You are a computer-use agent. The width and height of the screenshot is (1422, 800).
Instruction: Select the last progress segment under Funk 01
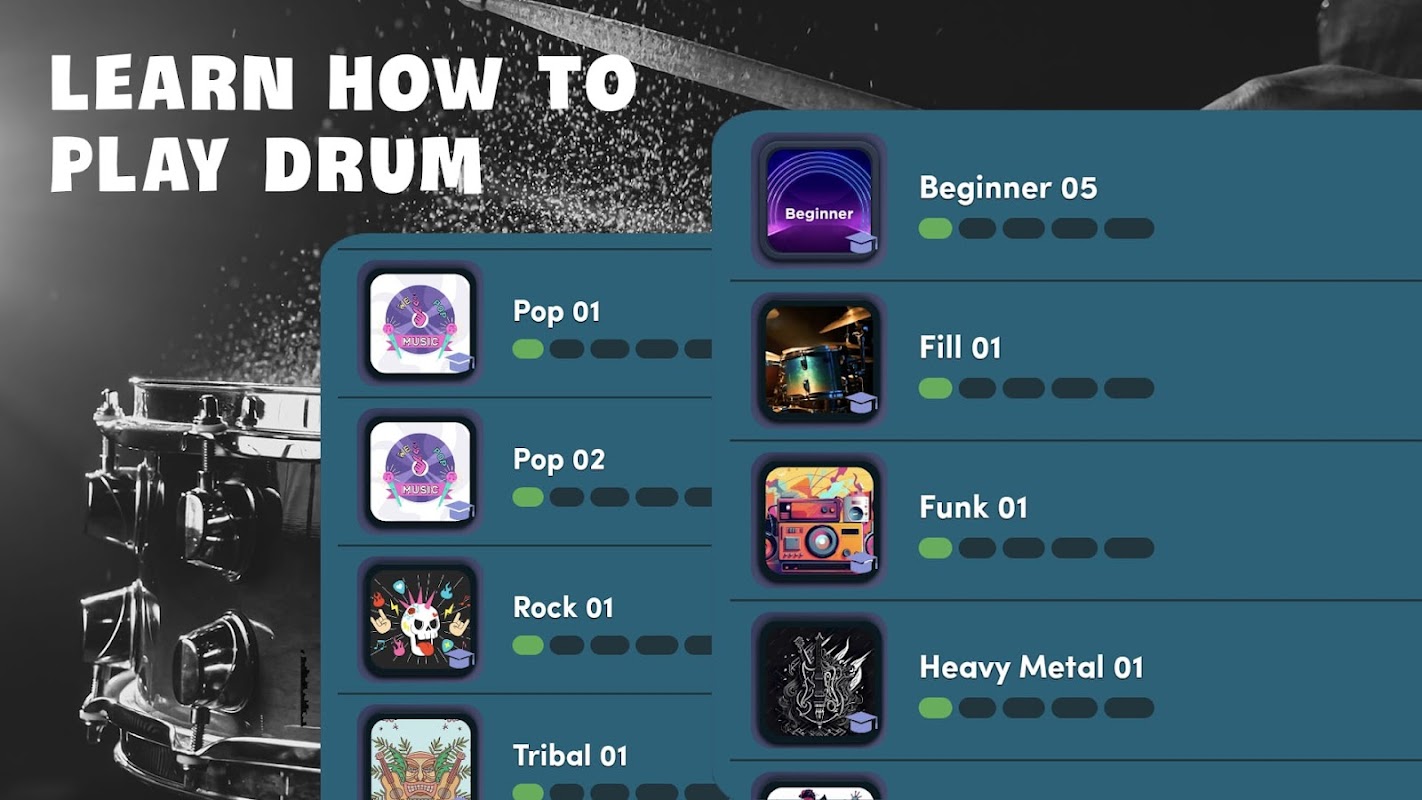pos(1129,548)
